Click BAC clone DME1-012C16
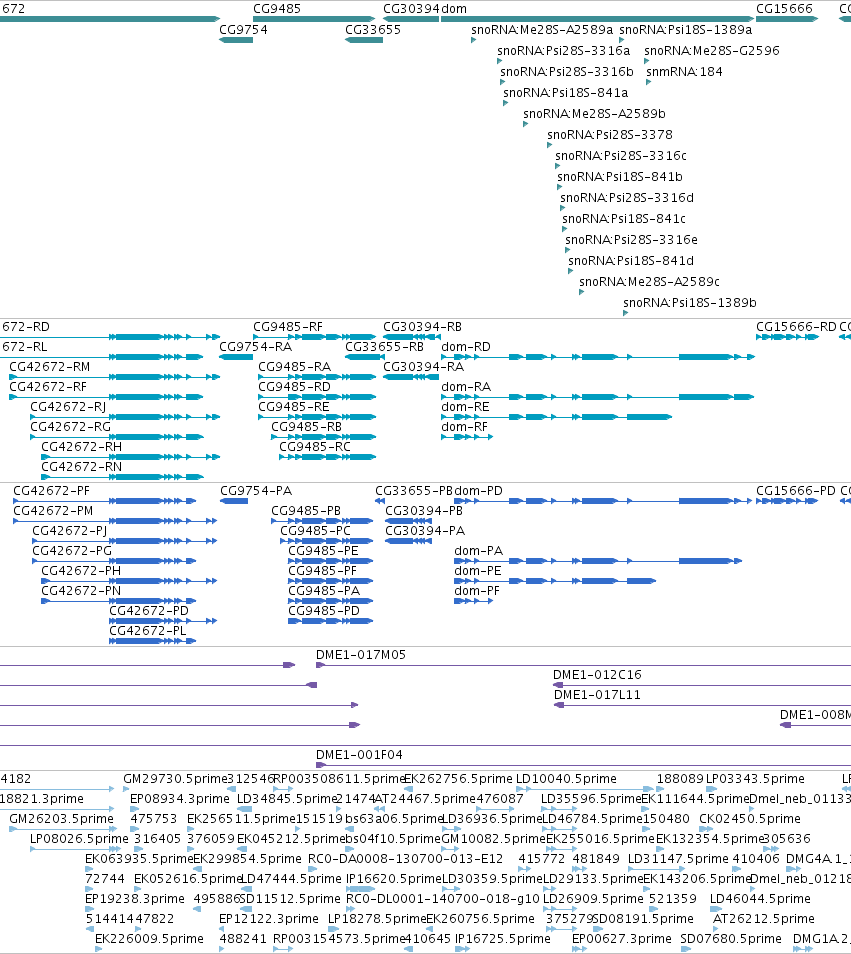 [x=597, y=675]
